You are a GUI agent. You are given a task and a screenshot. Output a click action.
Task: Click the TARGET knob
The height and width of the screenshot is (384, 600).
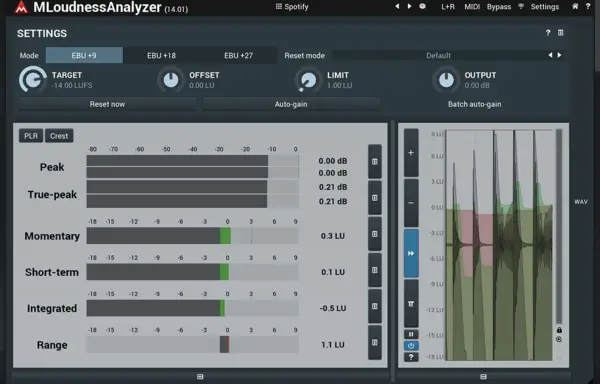pyautogui.click(x=33, y=79)
